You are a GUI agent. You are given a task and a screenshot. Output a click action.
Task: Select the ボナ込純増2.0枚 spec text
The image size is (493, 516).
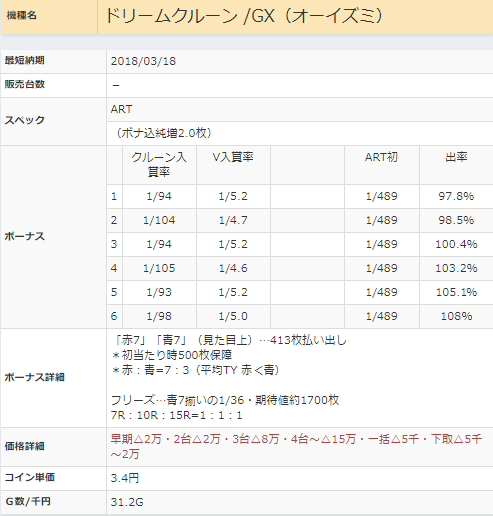(164, 133)
